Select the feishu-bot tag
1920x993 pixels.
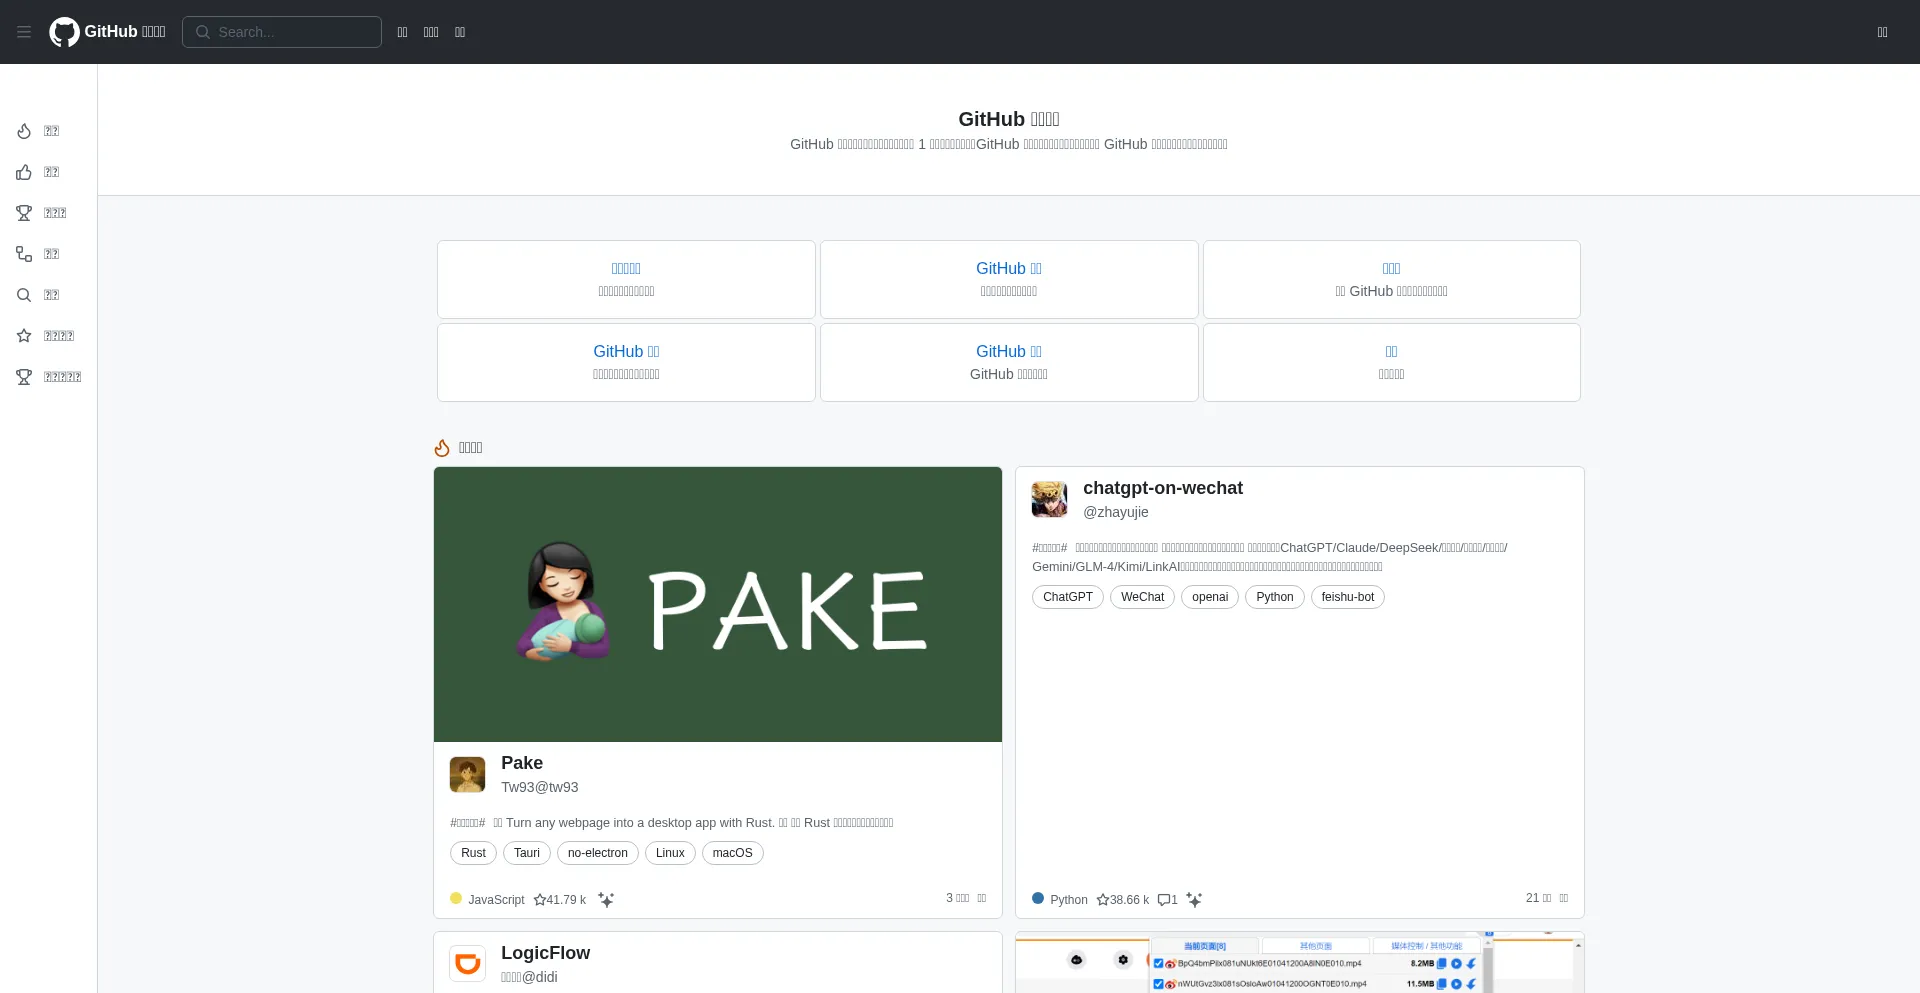[1348, 597]
